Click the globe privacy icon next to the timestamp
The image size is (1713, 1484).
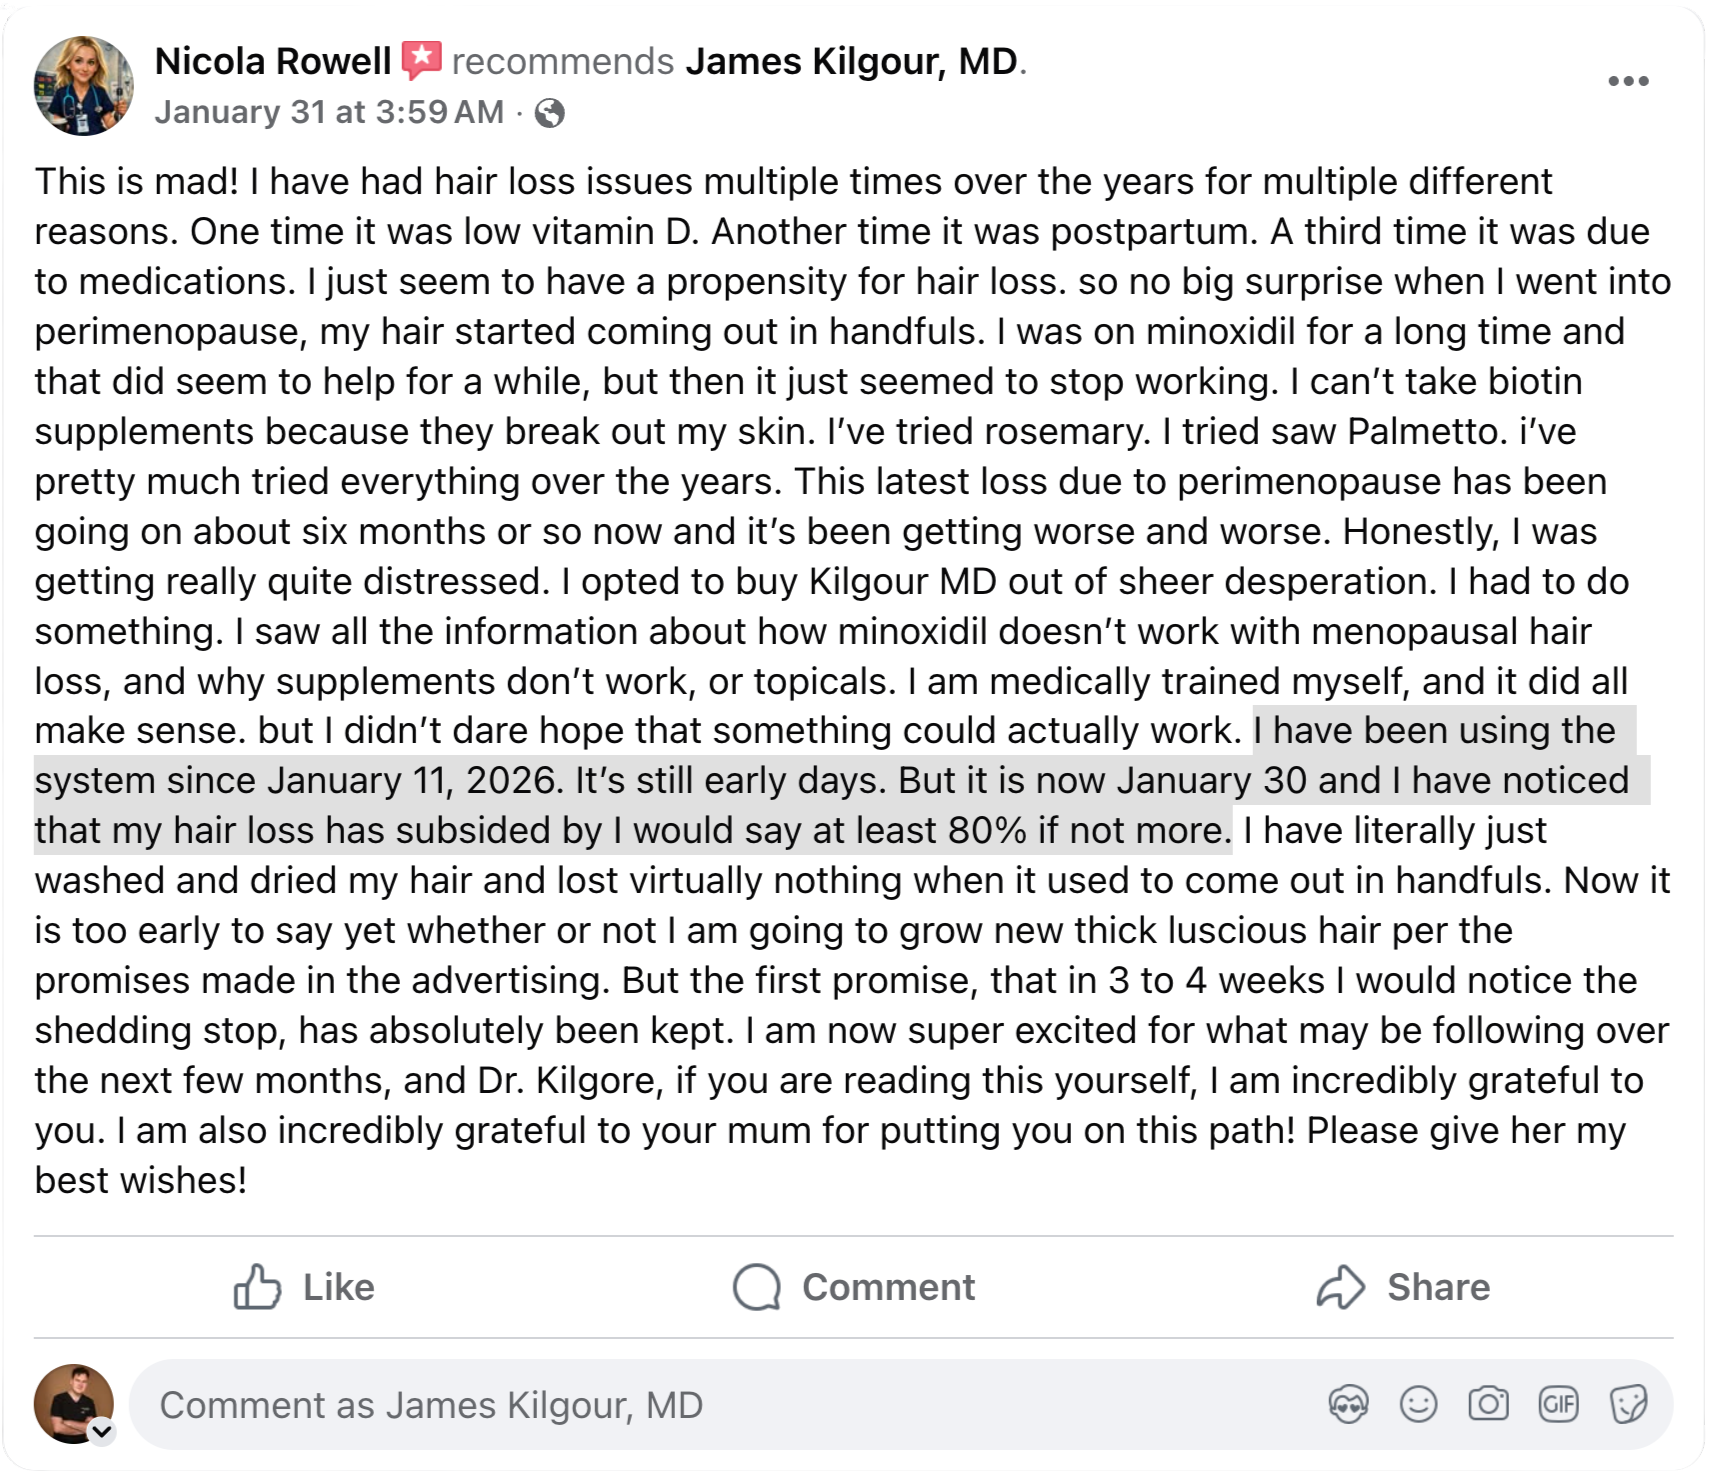(x=551, y=112)
